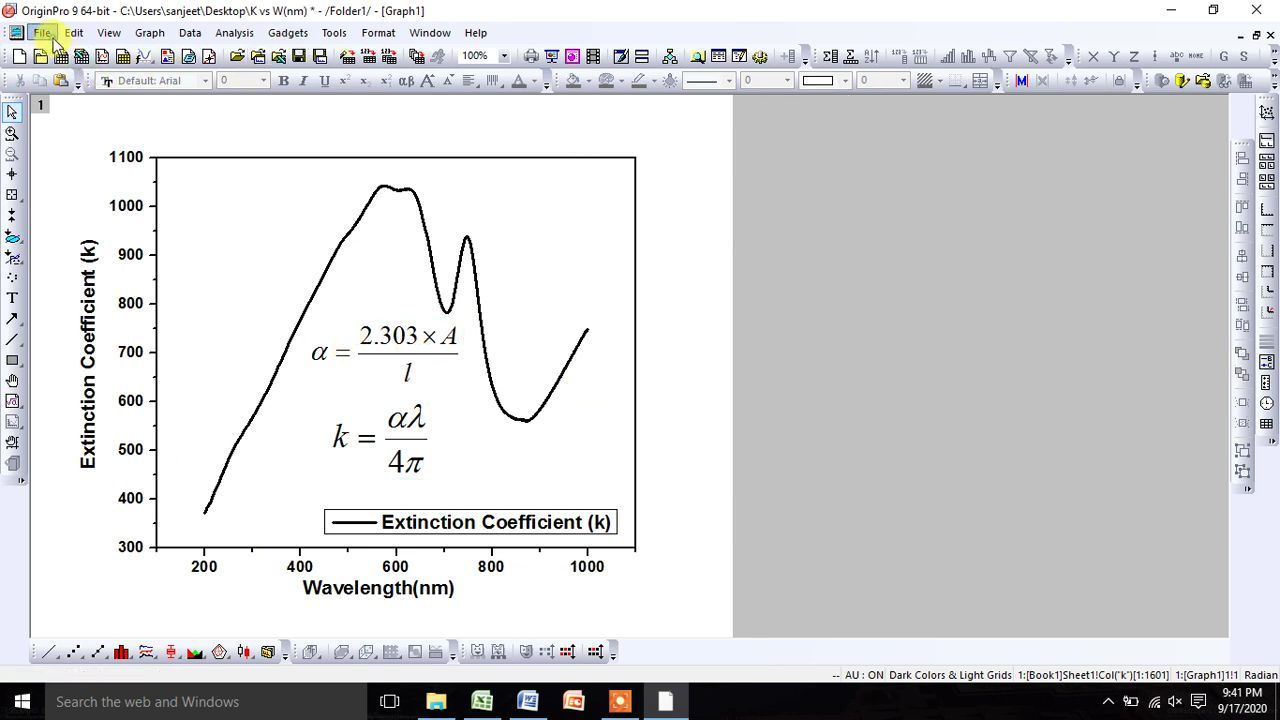Image resolution: width=1280 pixels, height=720 pixels.
Task: Click the Windows Start button
Action: (x=22, y=702)
